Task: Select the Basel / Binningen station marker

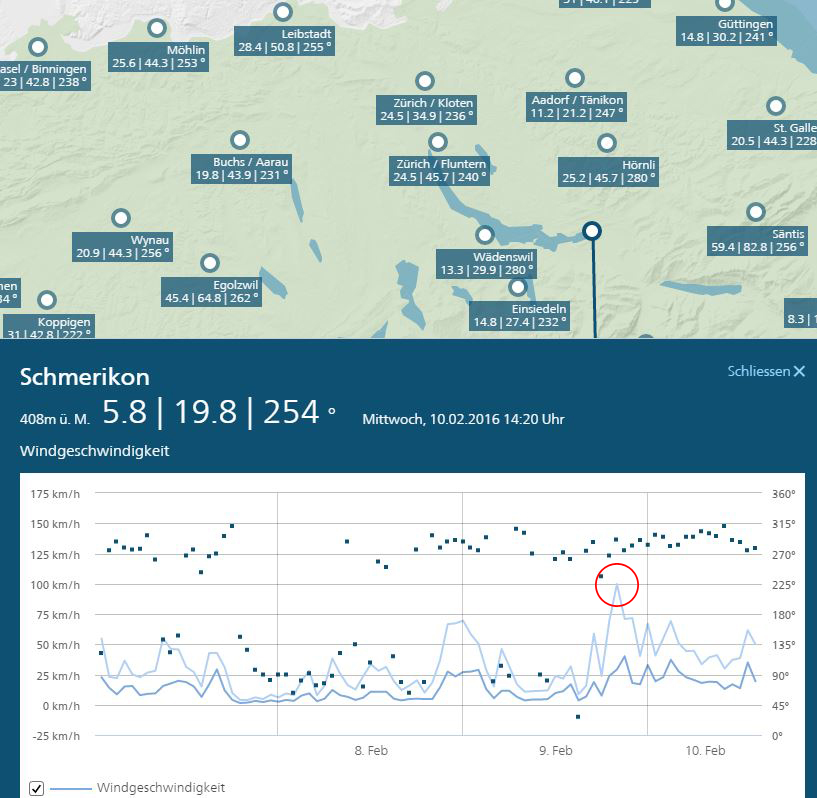Action: coord(38,47)
